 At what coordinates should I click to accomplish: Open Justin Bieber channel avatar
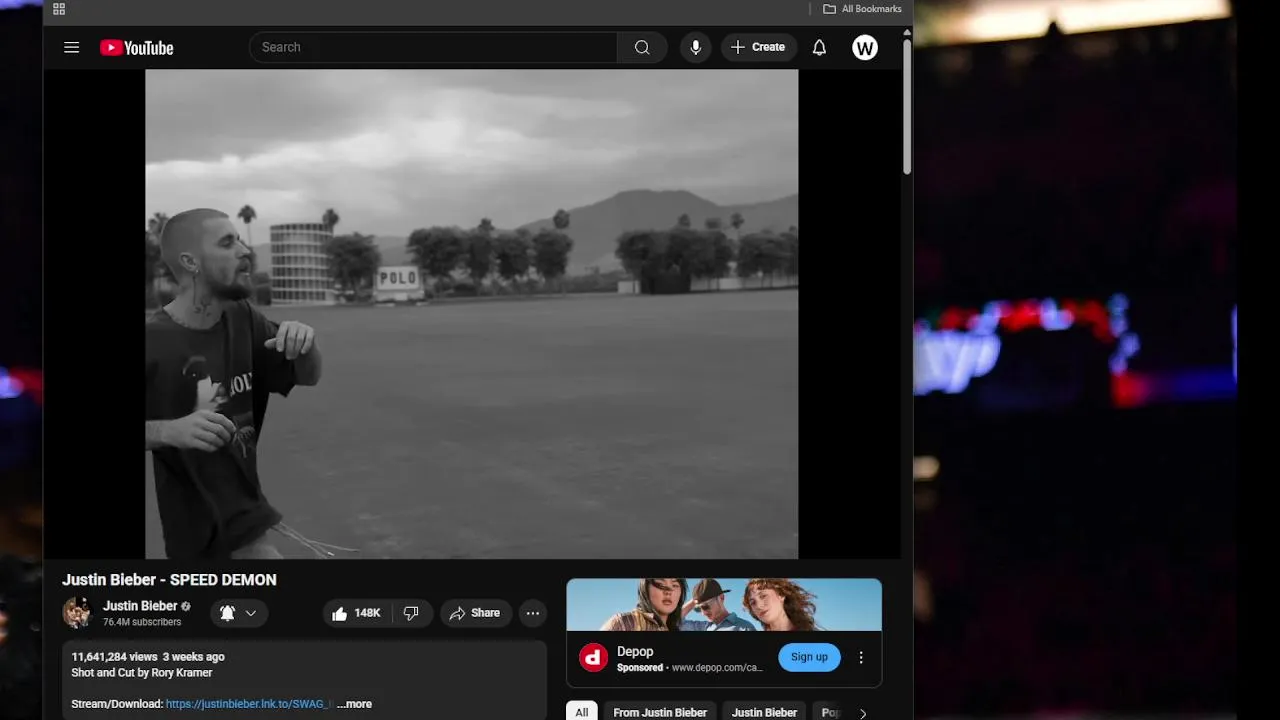click(x=77, y=613)
